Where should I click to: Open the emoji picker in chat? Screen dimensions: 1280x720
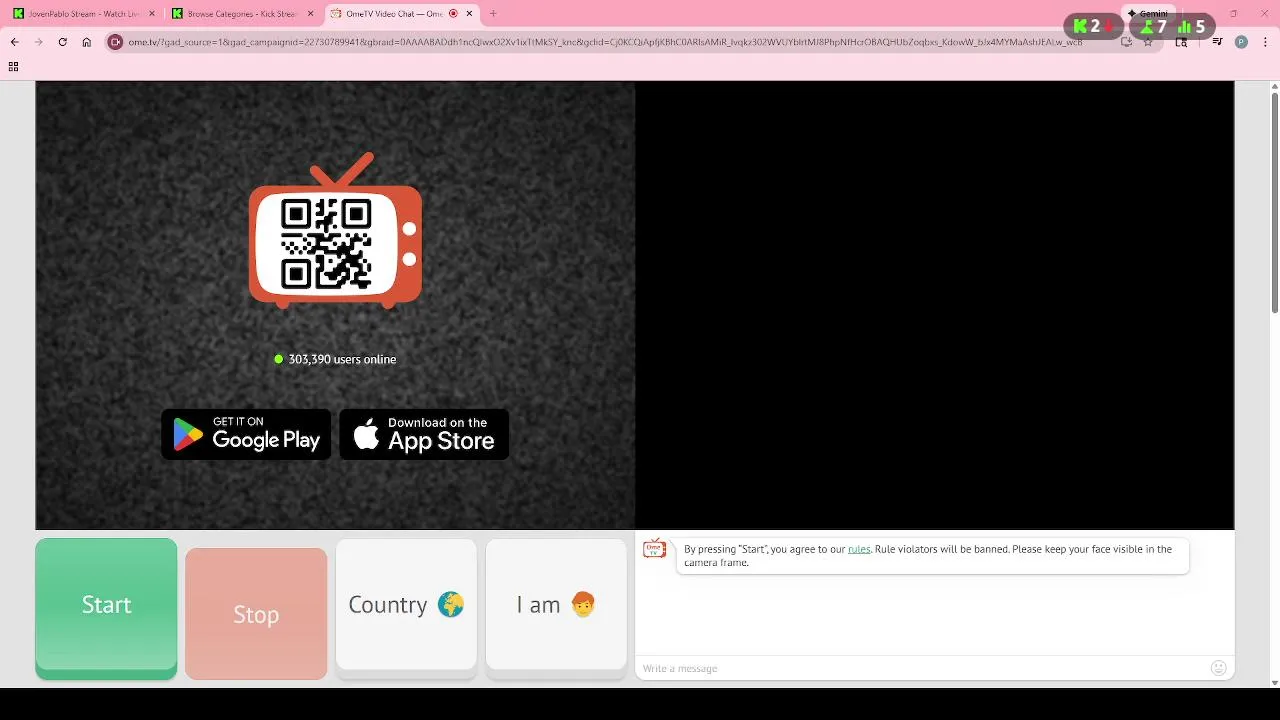click(1218, 668)
